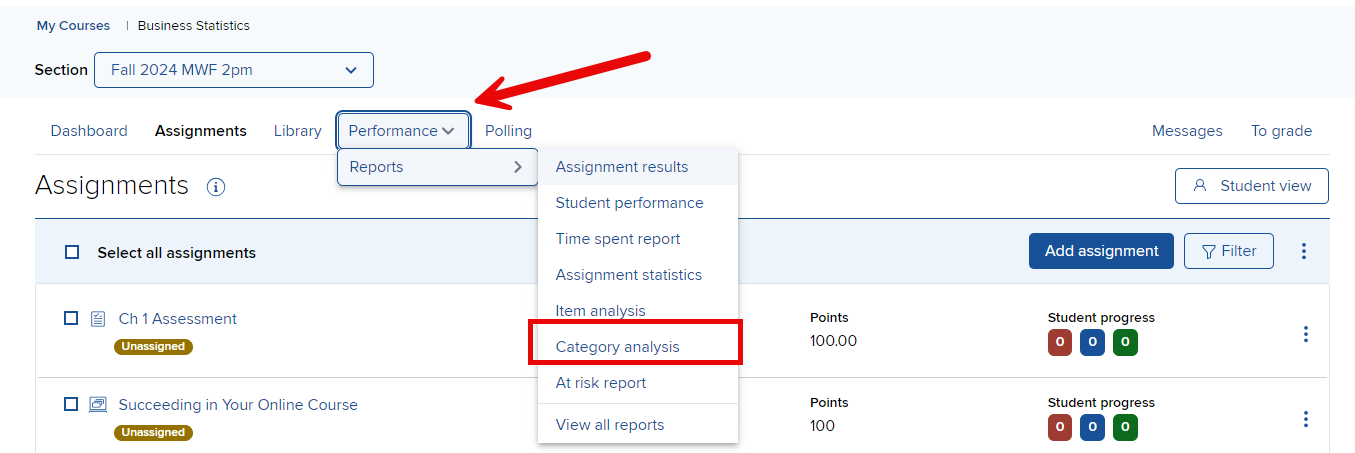Expand the Reports submenu
Image resolution: width=1355 pixels, height=453 pixels.
coord(437,167)
